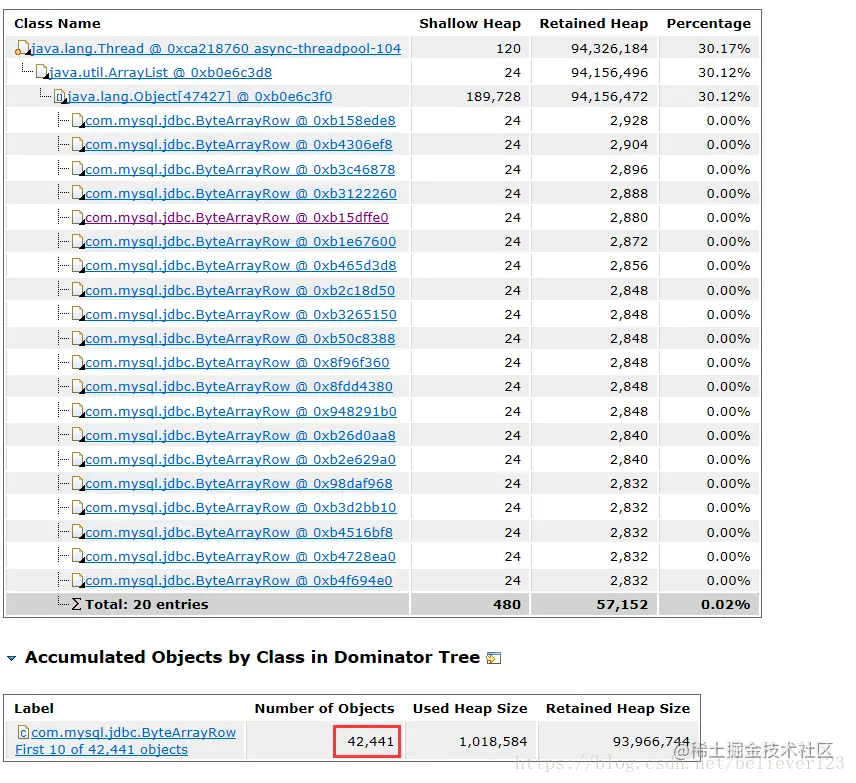Click the object icon beside ByteArrayRow 0xb465d3d8

tap(78, 266)
